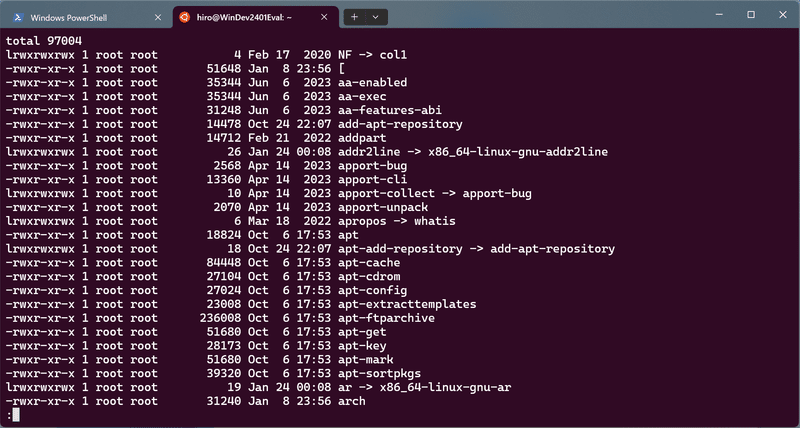Click the 'apt-config' file name
The image size is (800, 428).
[372, 290]
